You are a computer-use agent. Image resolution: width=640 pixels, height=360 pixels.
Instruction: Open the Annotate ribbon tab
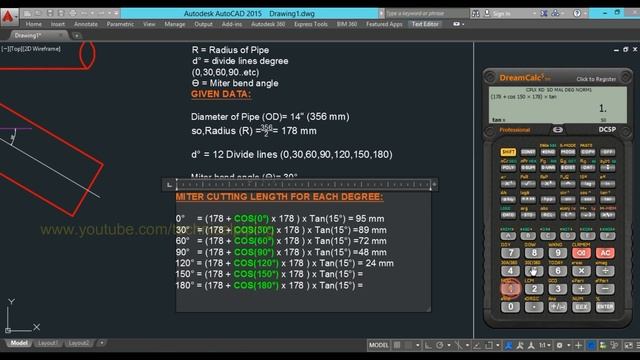(86, 24)
